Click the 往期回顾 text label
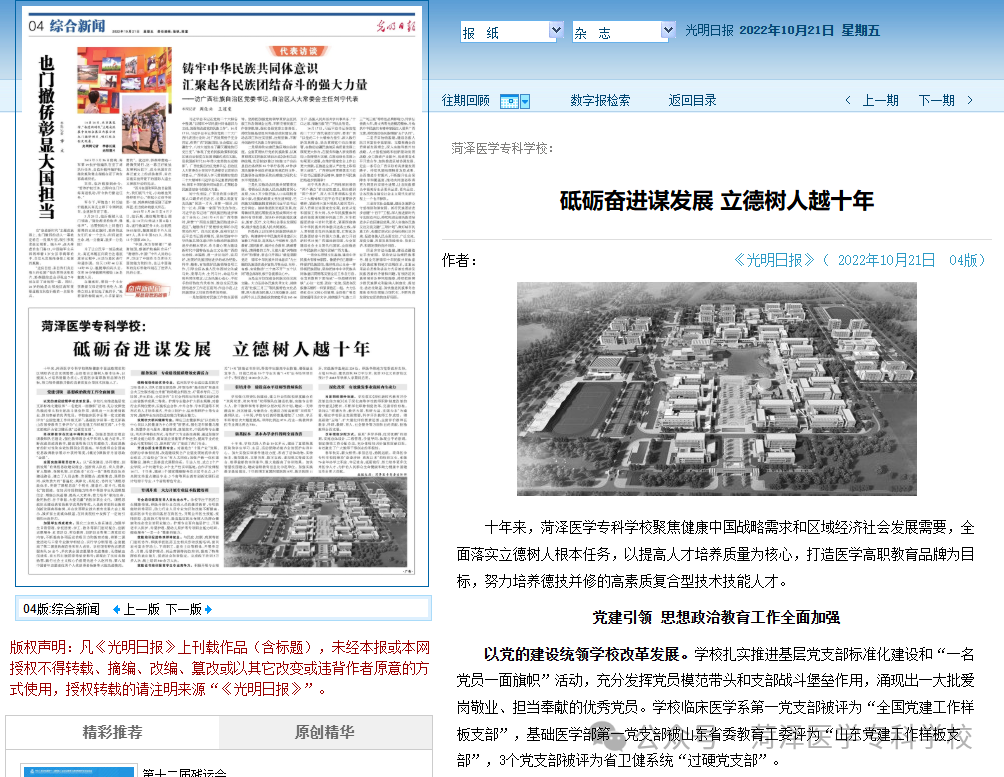This screenshot has height=777, width=1004. (x=466, y=100)
